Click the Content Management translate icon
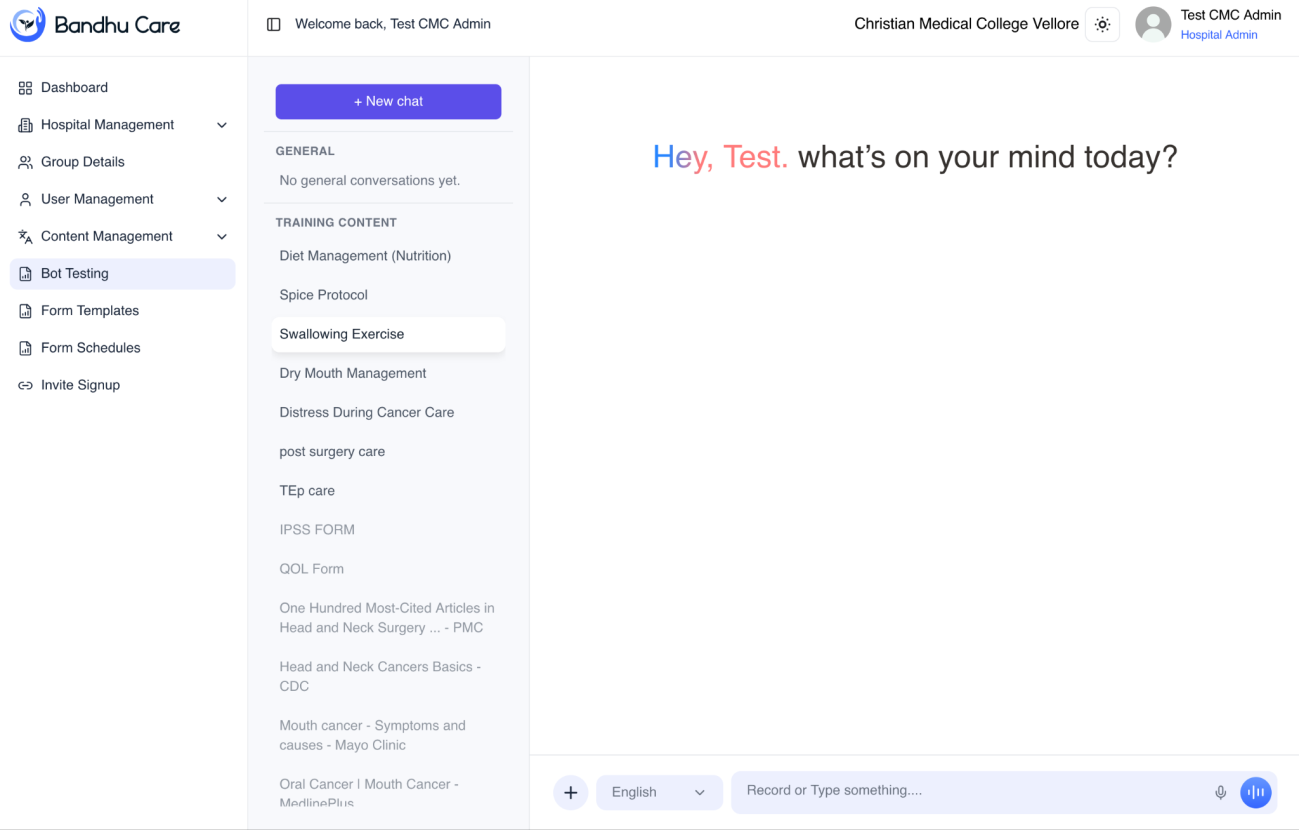The width and height of the screenshot is (1299, 830). click(x=26, y=236)
